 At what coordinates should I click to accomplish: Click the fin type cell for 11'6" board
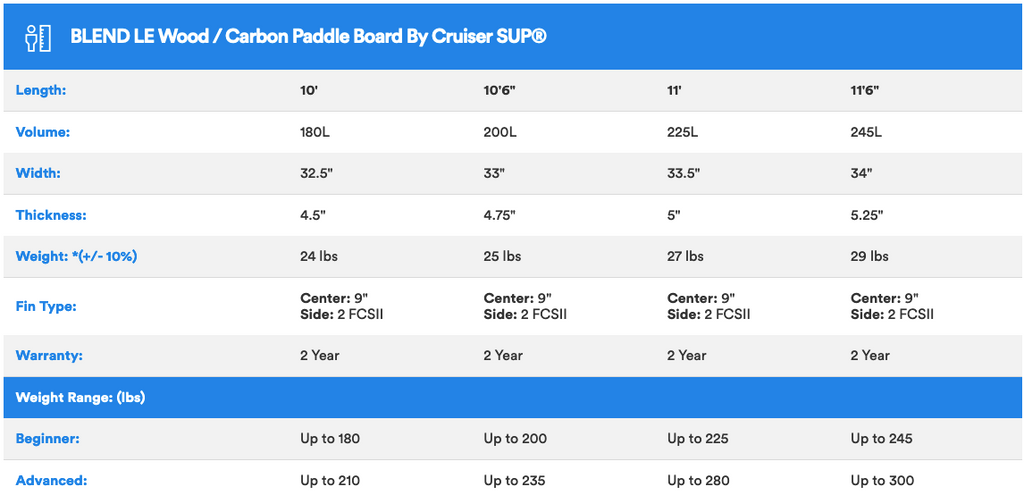pos(892,306)
